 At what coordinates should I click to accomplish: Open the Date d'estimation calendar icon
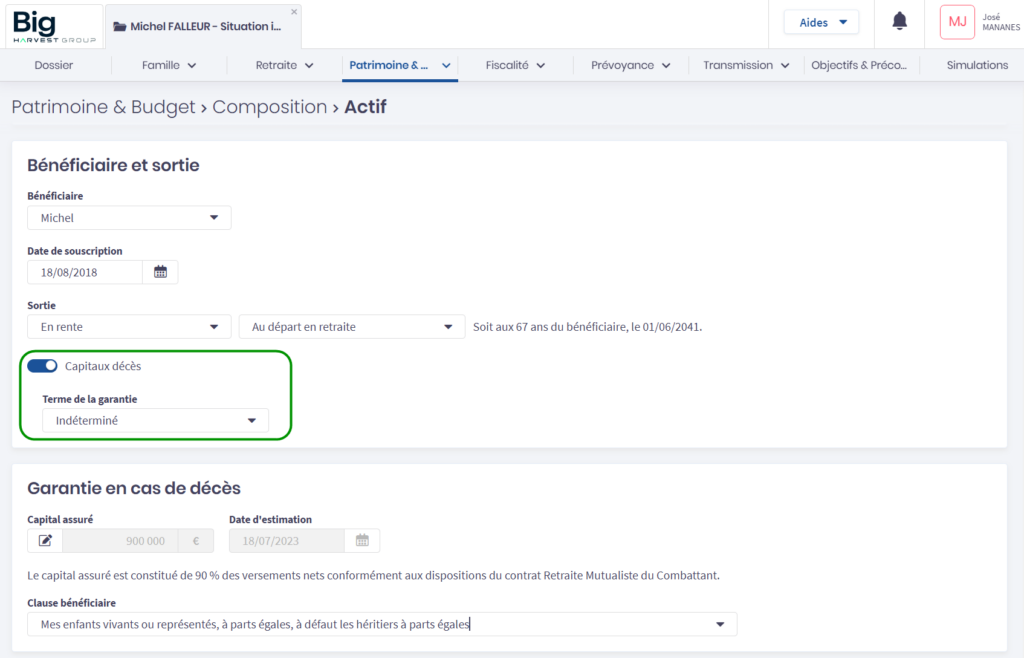pos(362,541)
